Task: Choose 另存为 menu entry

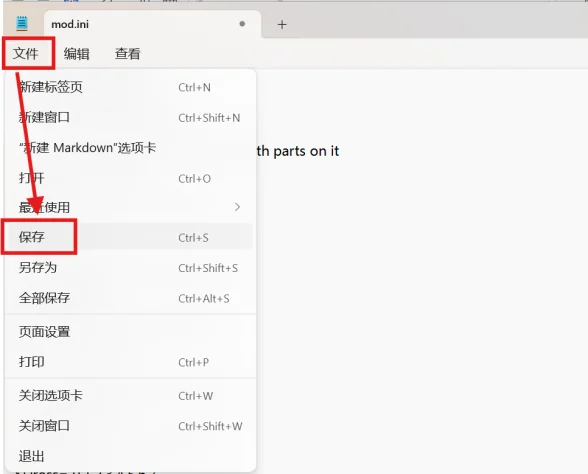Action: pyautogui.click(x=130, y=268)
